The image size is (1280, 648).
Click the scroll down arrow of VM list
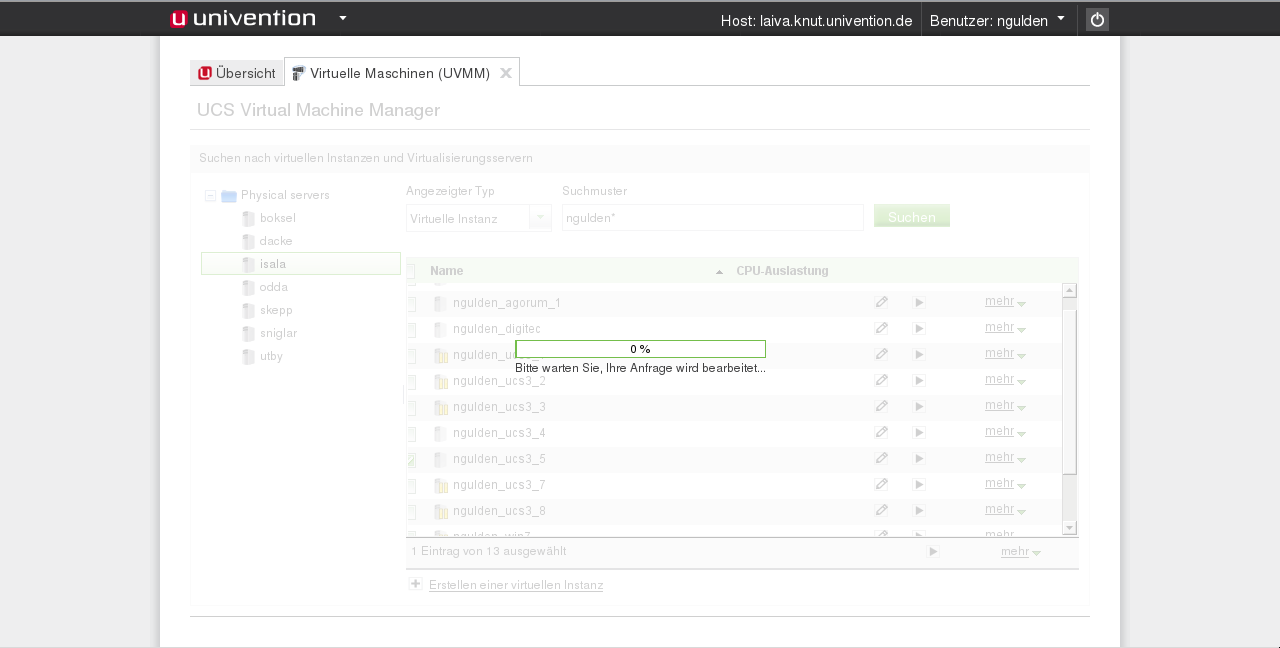click(1069, 527)
